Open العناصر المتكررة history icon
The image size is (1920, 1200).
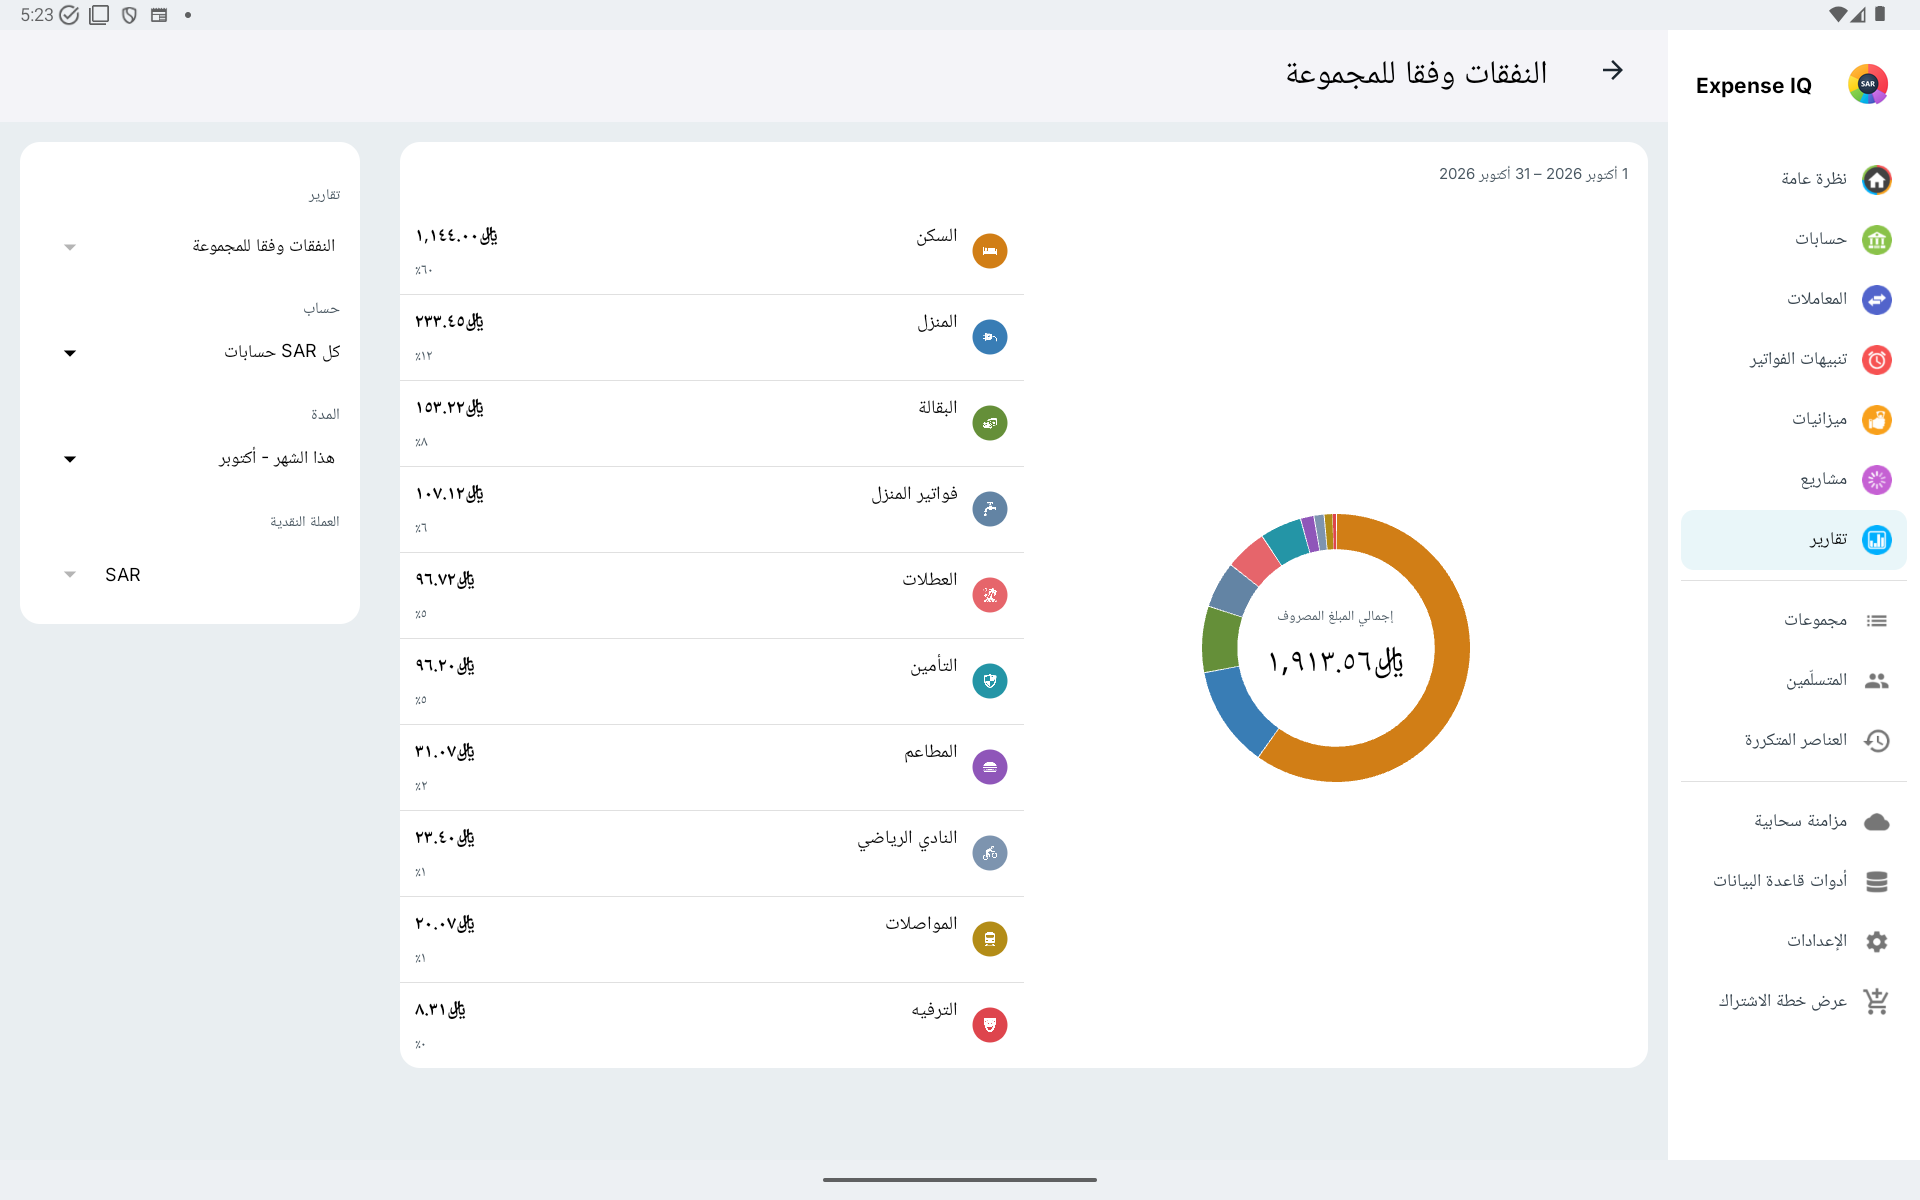pos(1876,741)
